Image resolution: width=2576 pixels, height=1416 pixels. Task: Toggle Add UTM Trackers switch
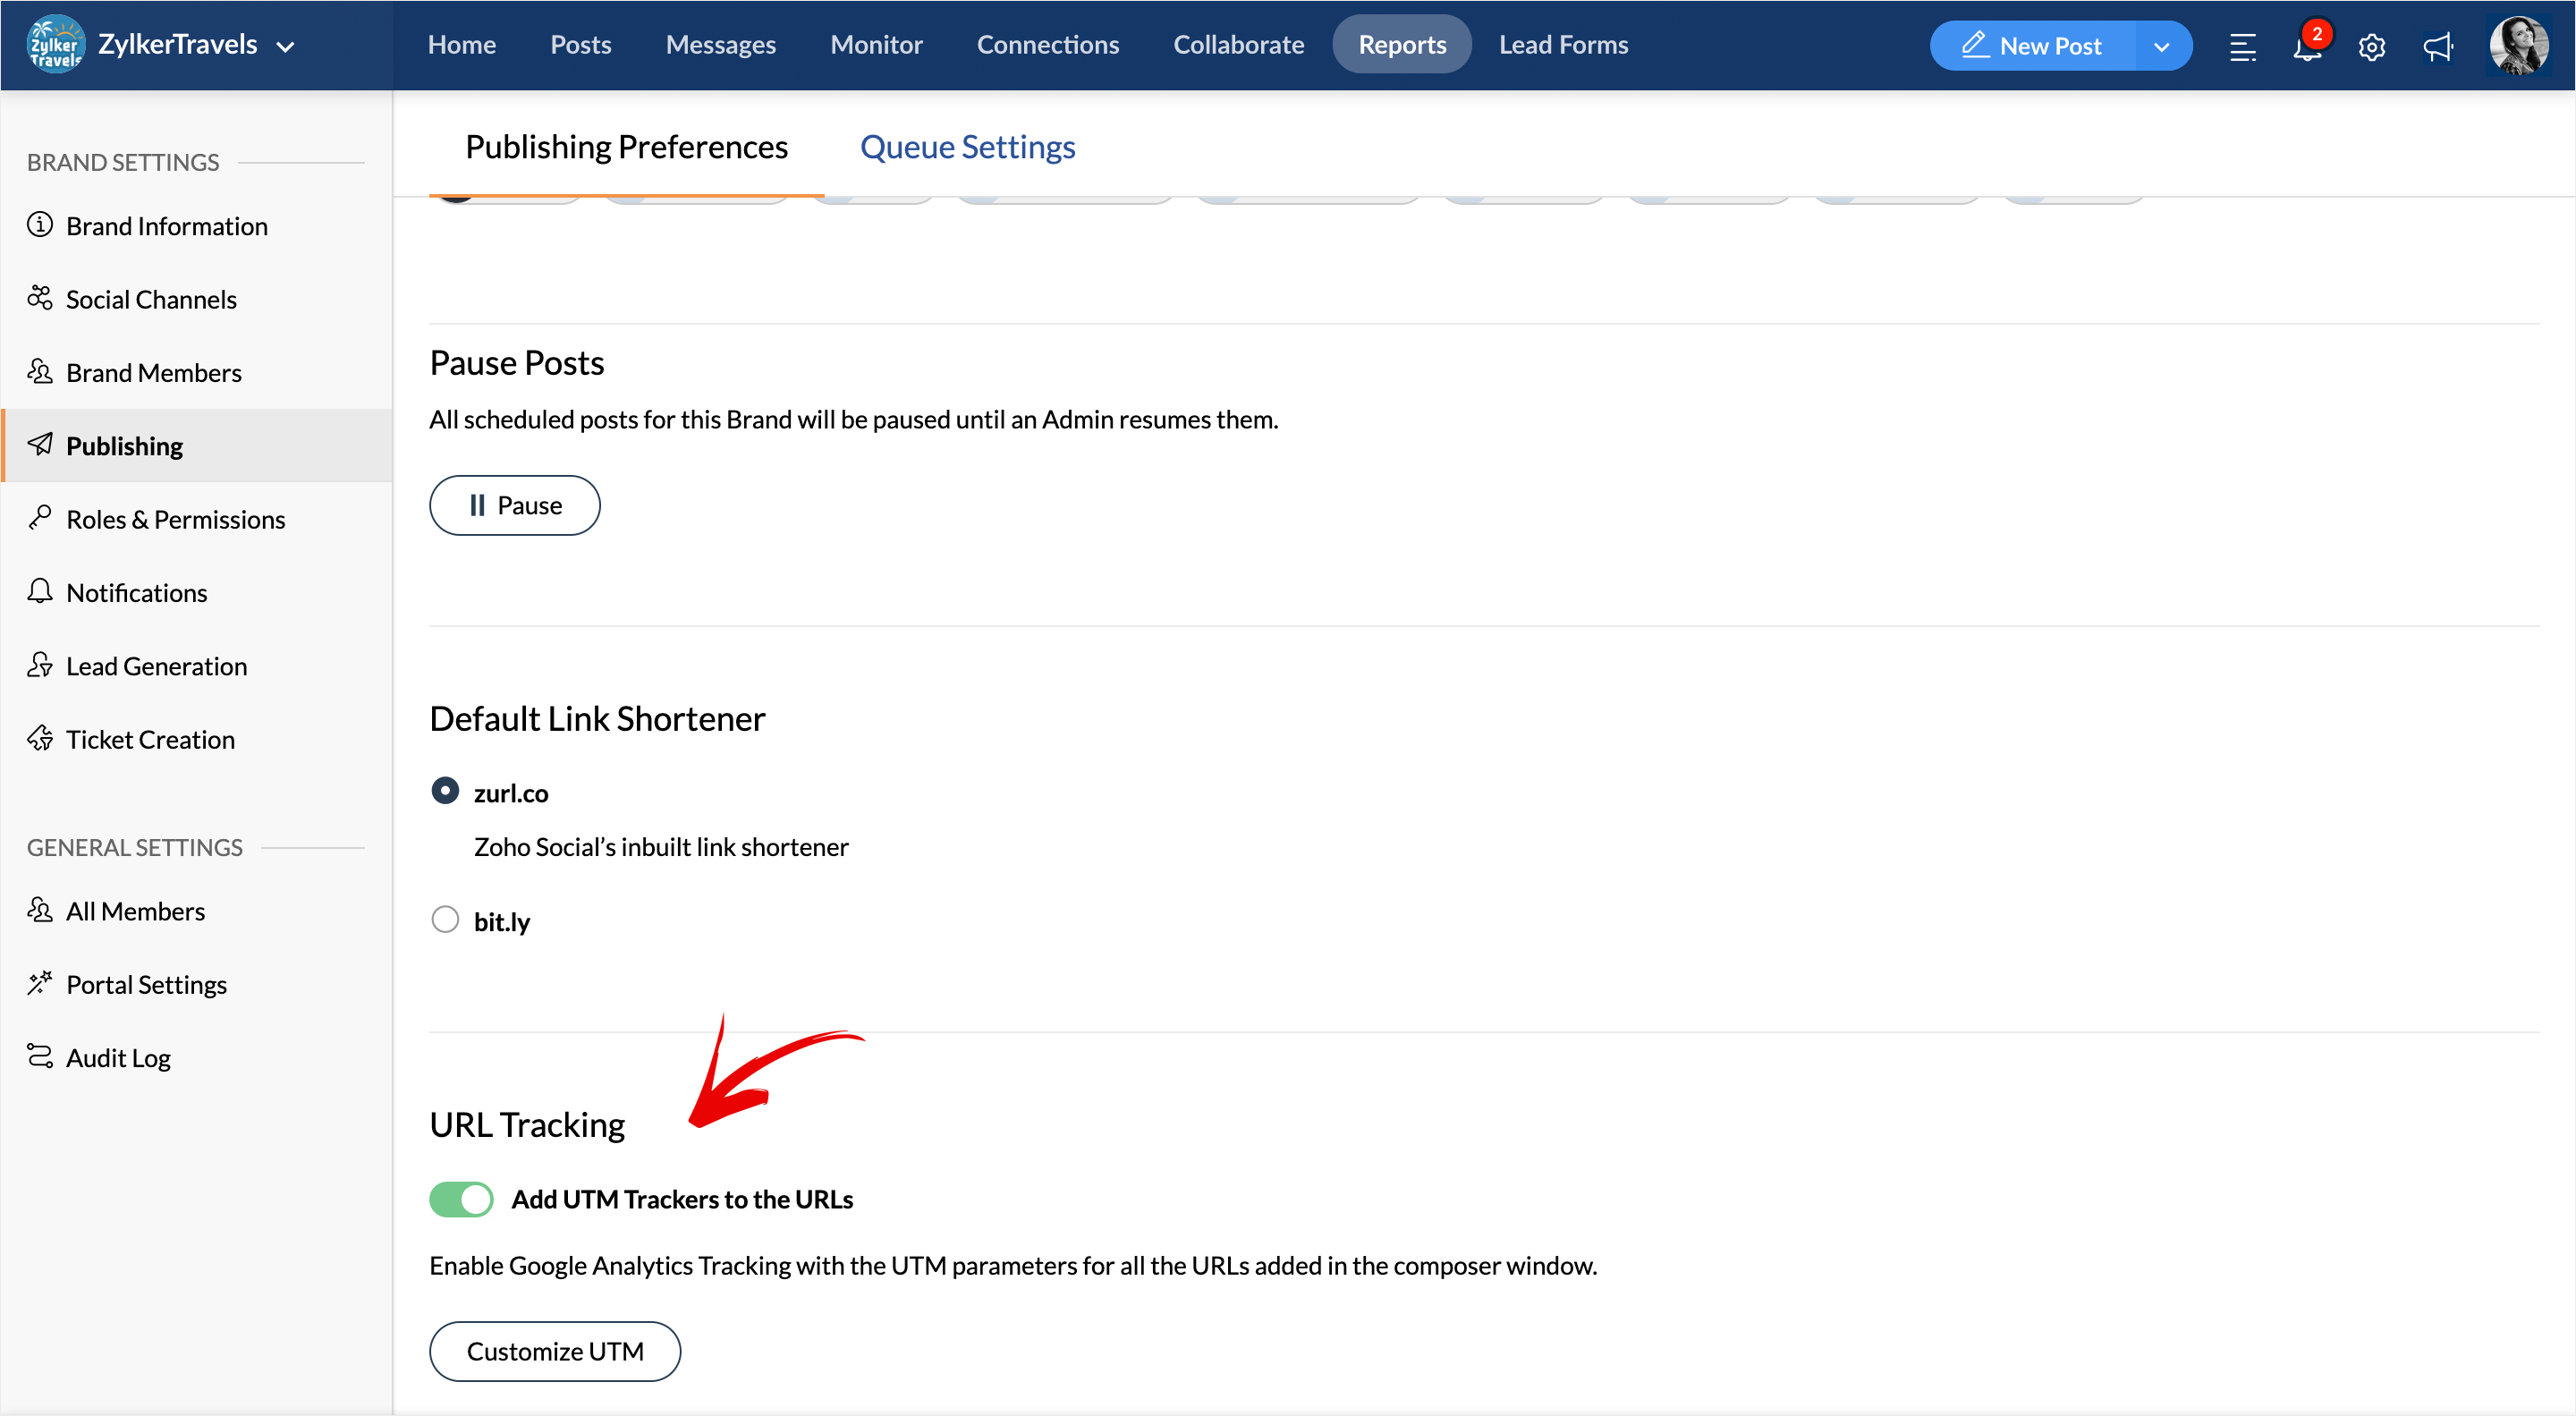461,1199
